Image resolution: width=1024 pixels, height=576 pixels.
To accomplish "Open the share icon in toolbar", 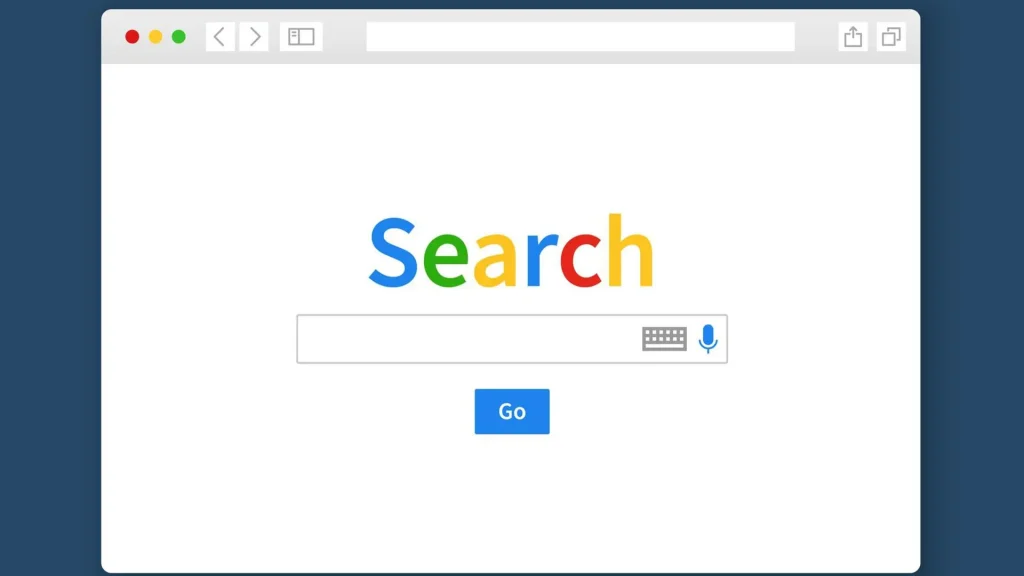I will click(853, 37).
